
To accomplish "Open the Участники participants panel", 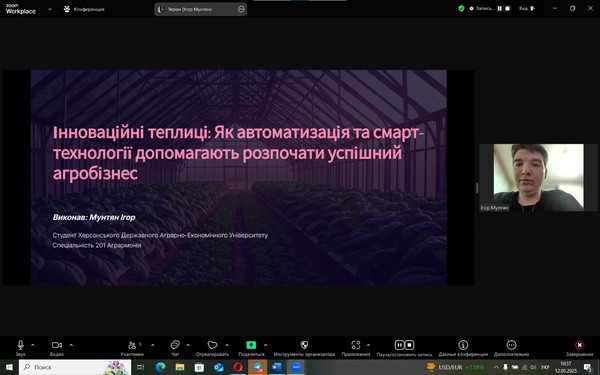I will click(x=132, y=345).
